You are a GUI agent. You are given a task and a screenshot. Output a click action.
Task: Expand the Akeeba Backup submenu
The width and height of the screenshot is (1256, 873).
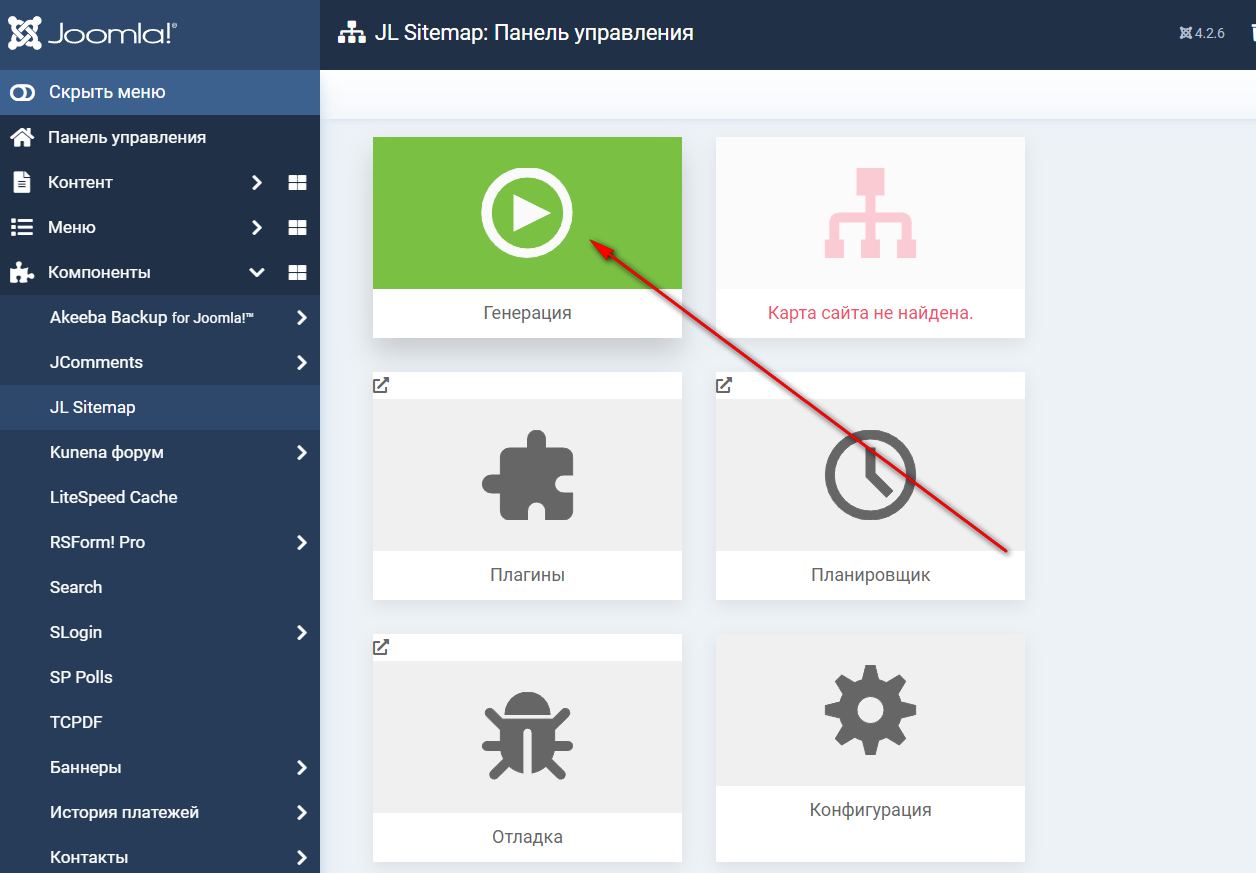coord(301,318)
